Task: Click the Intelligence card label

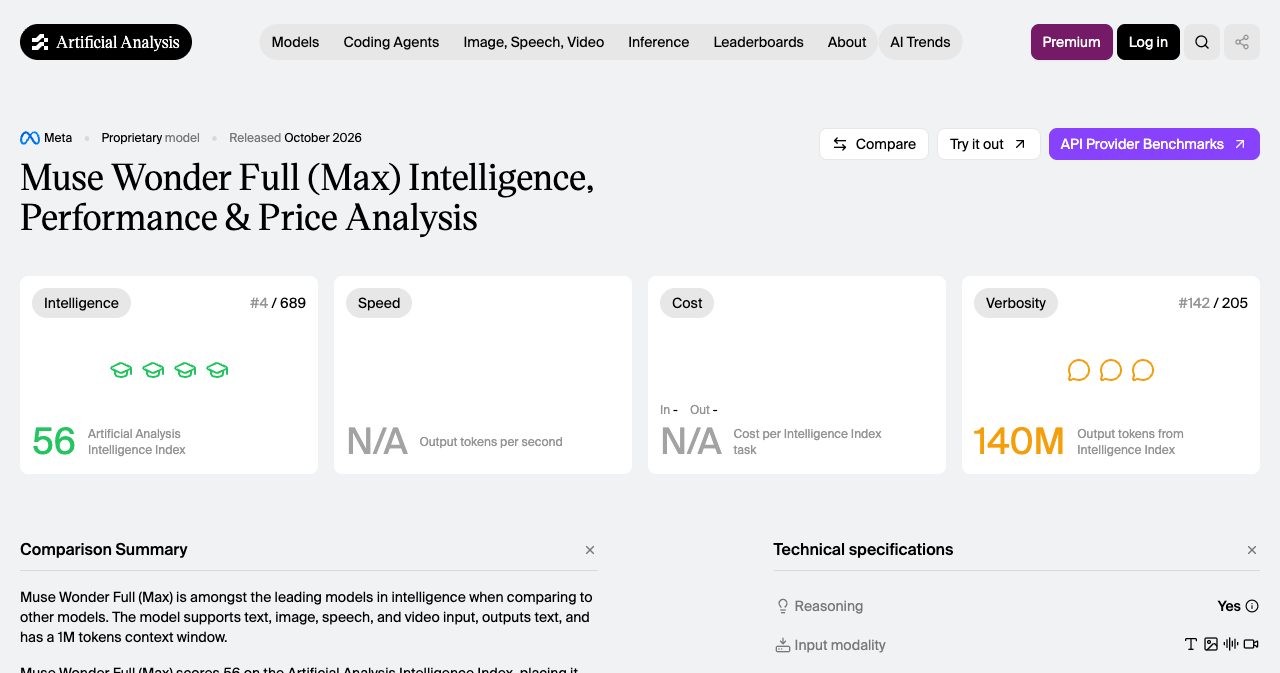Action: pos(81,303)
